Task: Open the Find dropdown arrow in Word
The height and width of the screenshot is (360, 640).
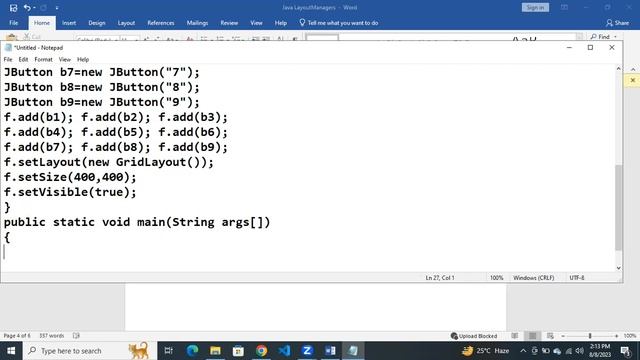Action: point(616,37)
